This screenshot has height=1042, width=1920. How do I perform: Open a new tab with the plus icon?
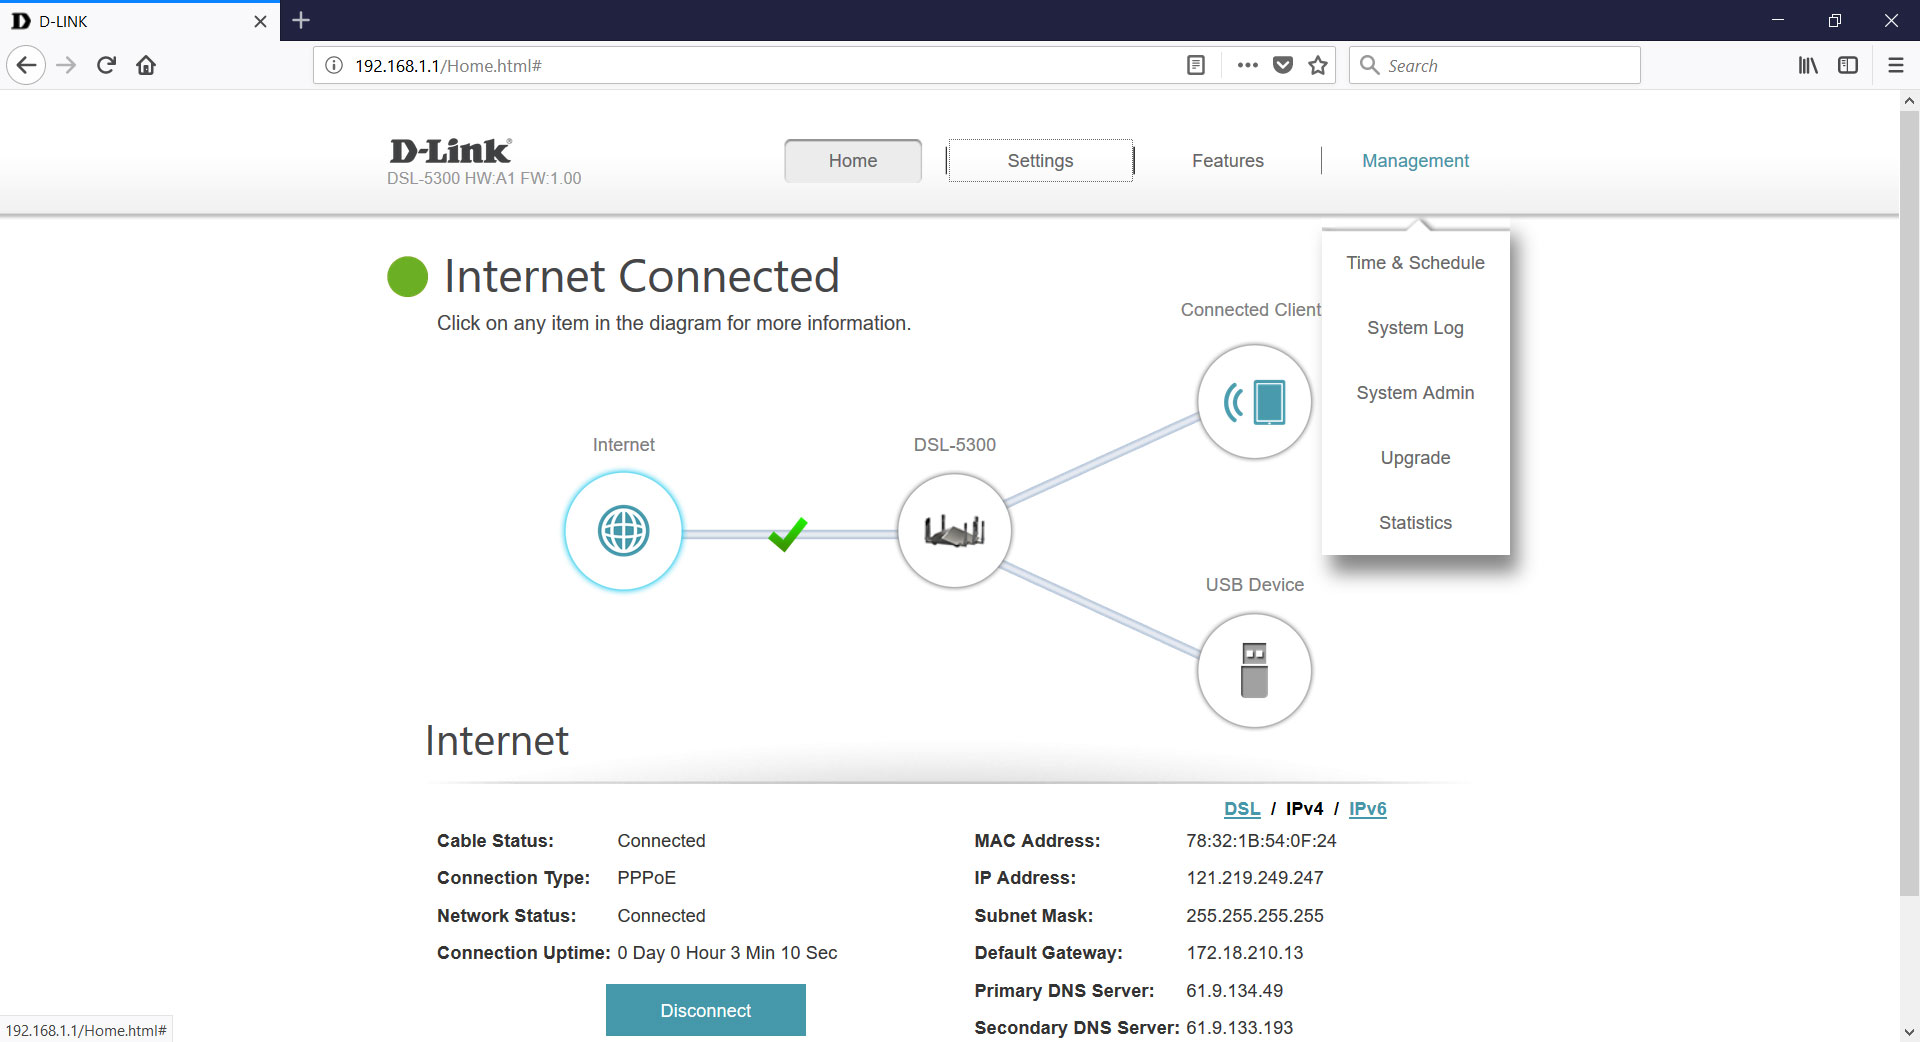pyautogui.click(x=301, y=20)
